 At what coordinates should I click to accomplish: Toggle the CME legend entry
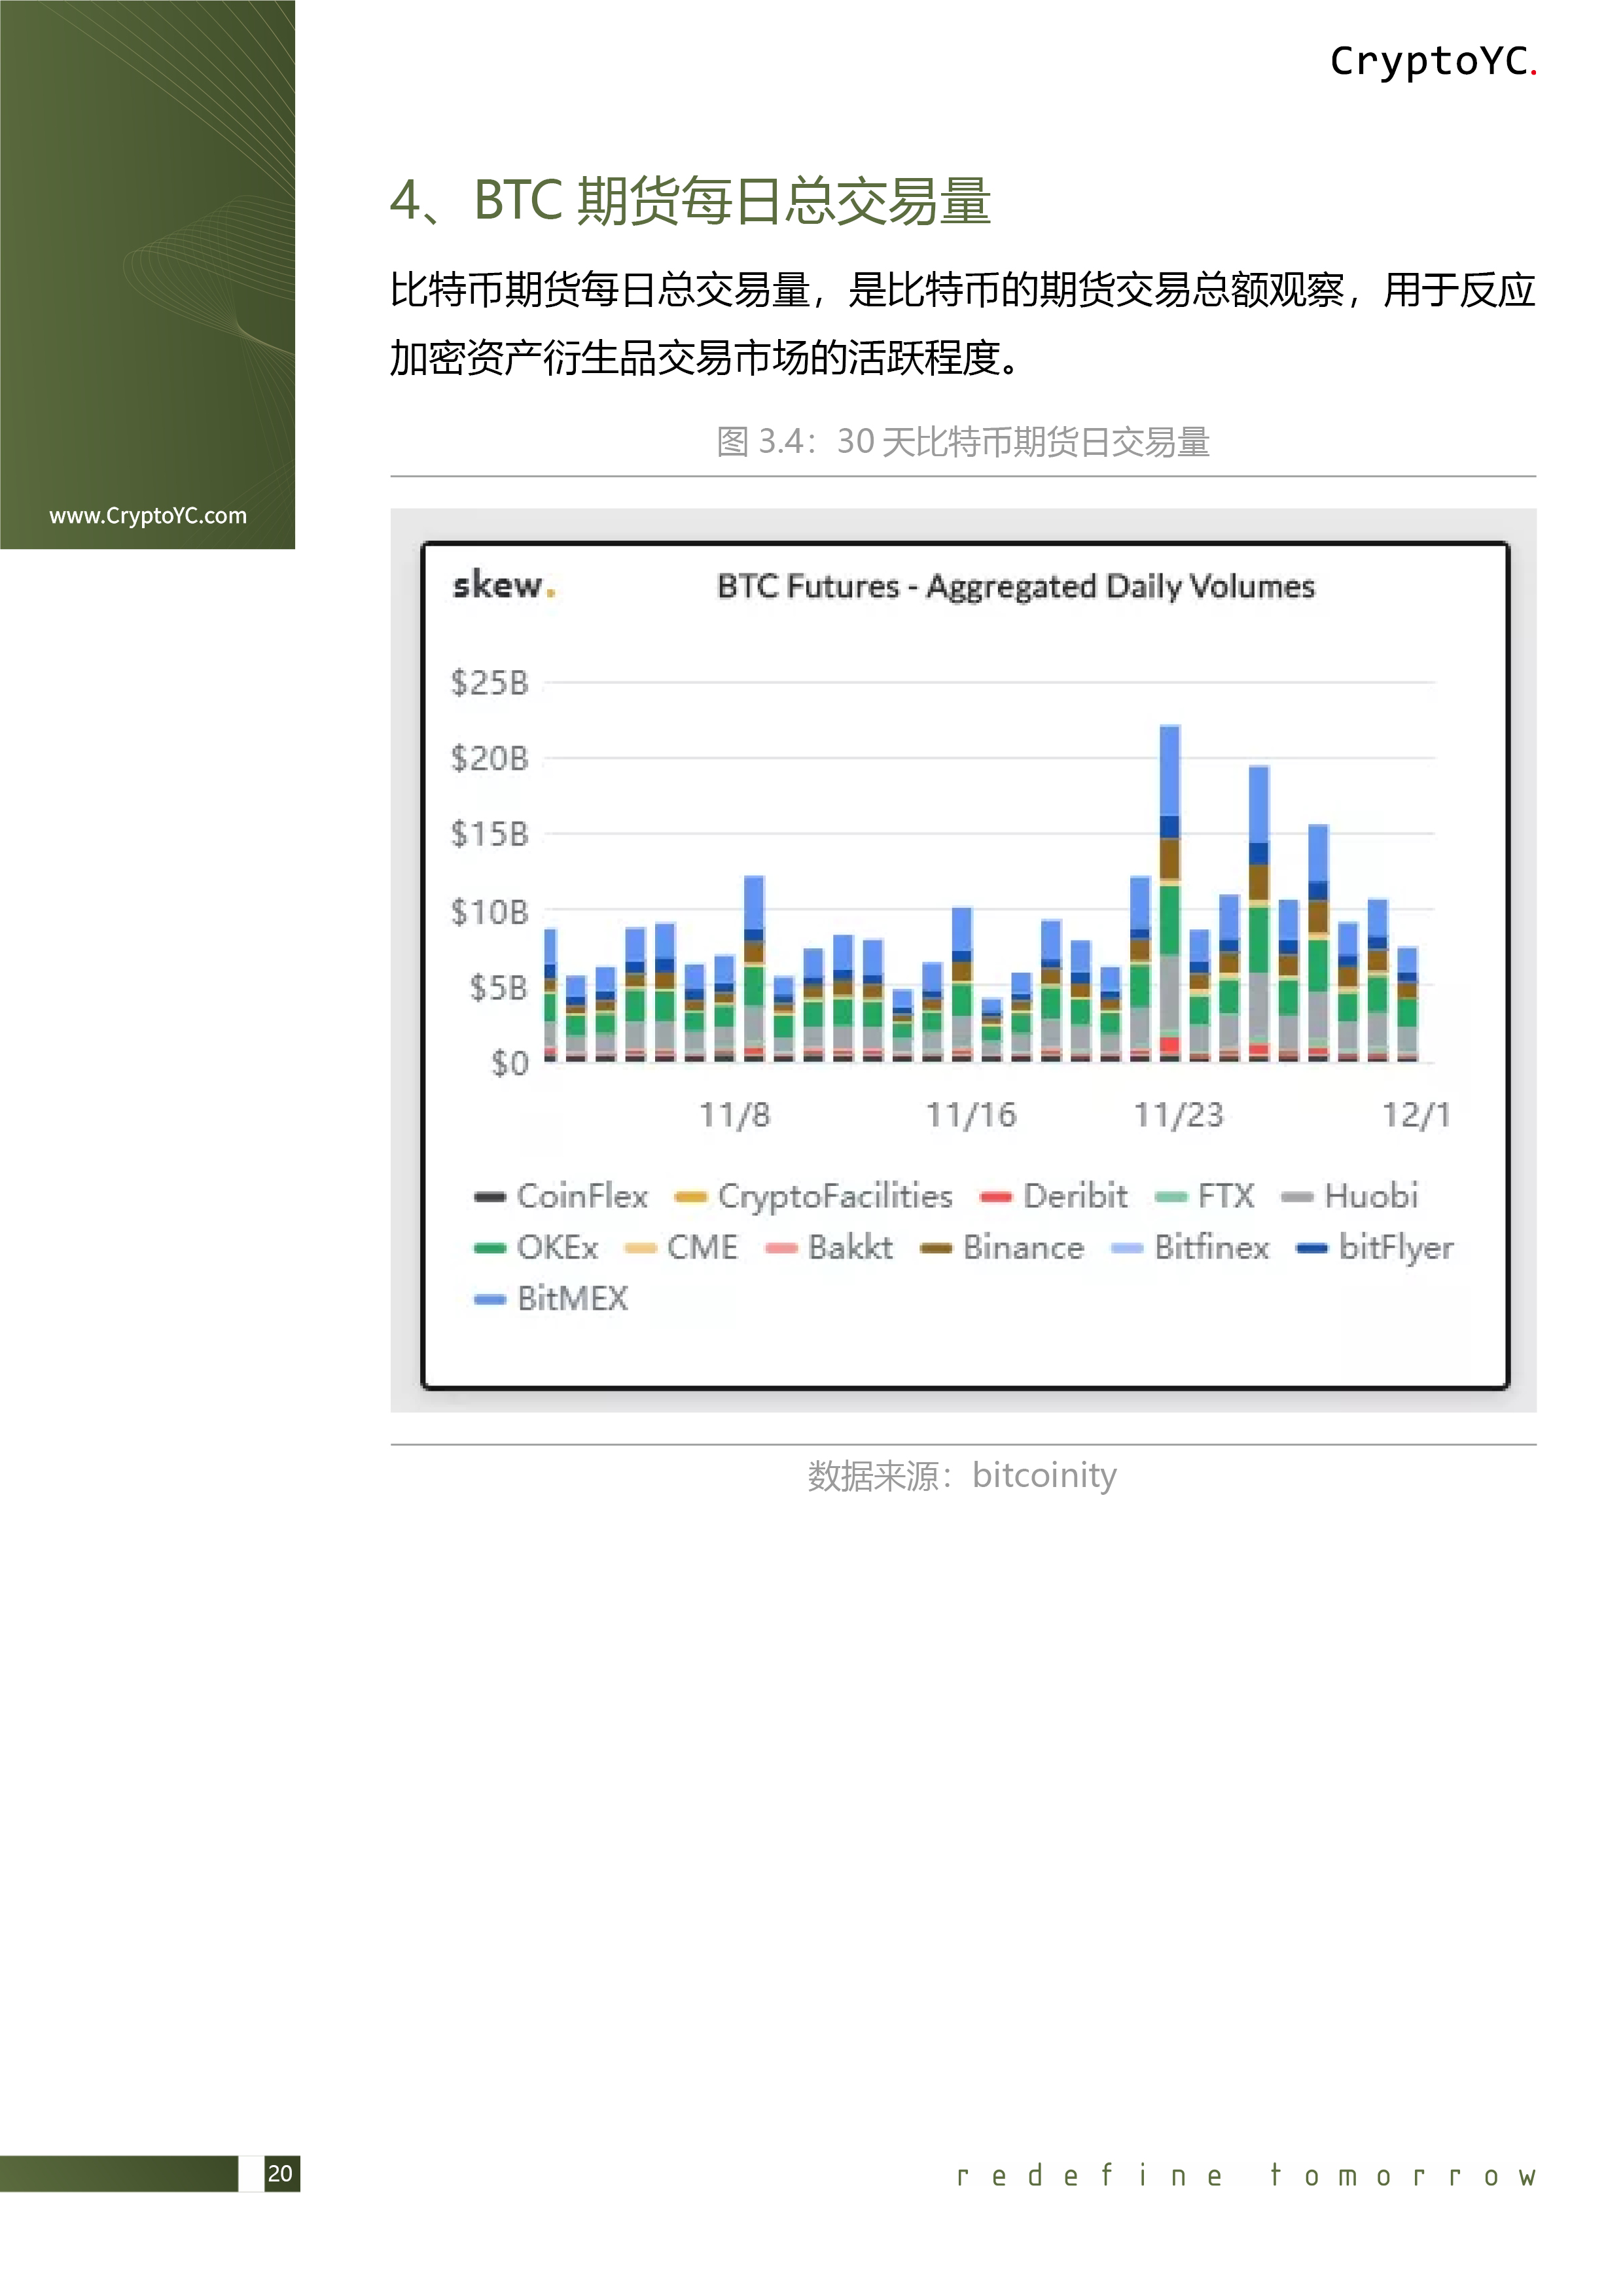click(681, 1248)
